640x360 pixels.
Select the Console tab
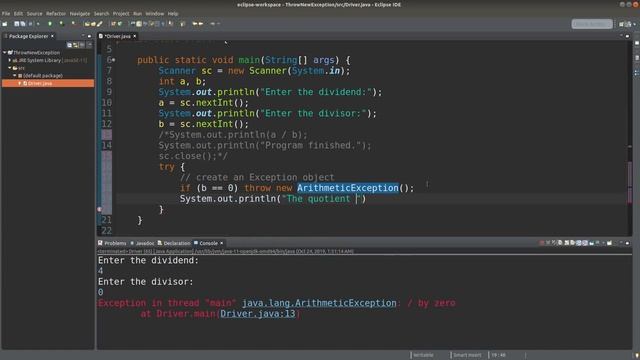[x=206, y=243]
